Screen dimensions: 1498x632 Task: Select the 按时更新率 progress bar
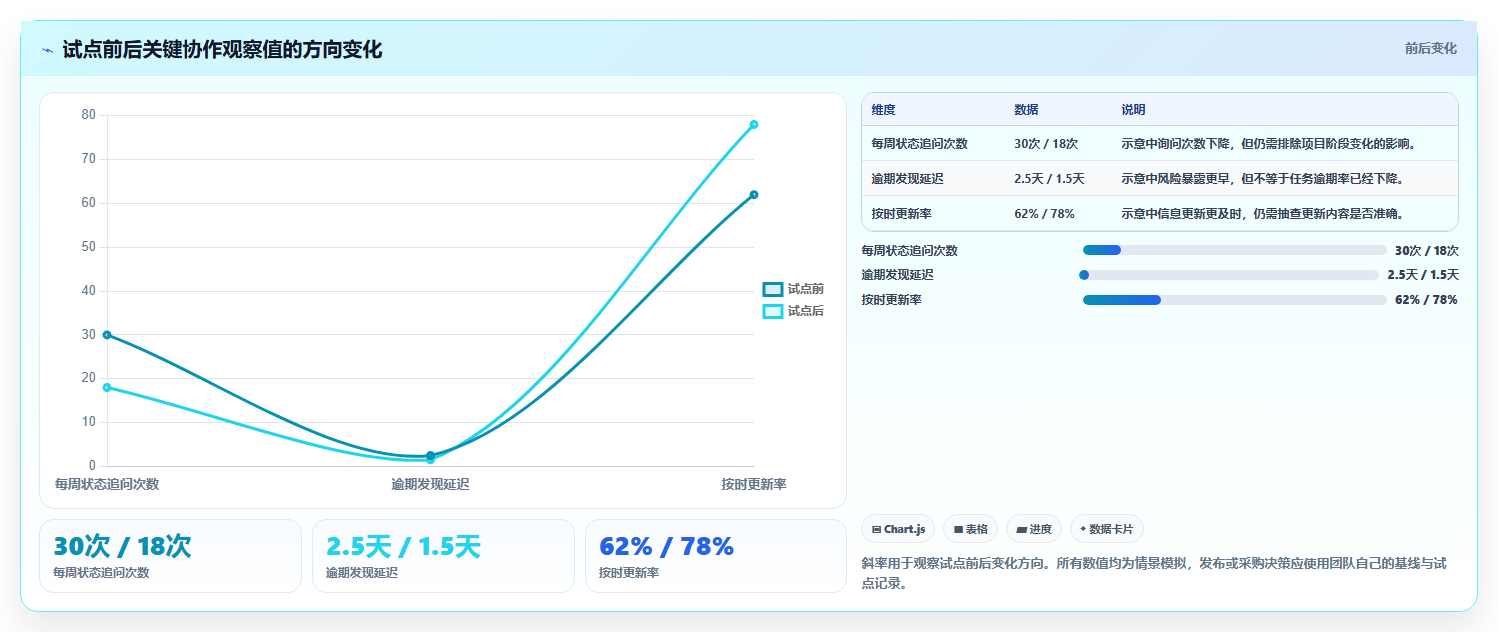point(1234,299)
